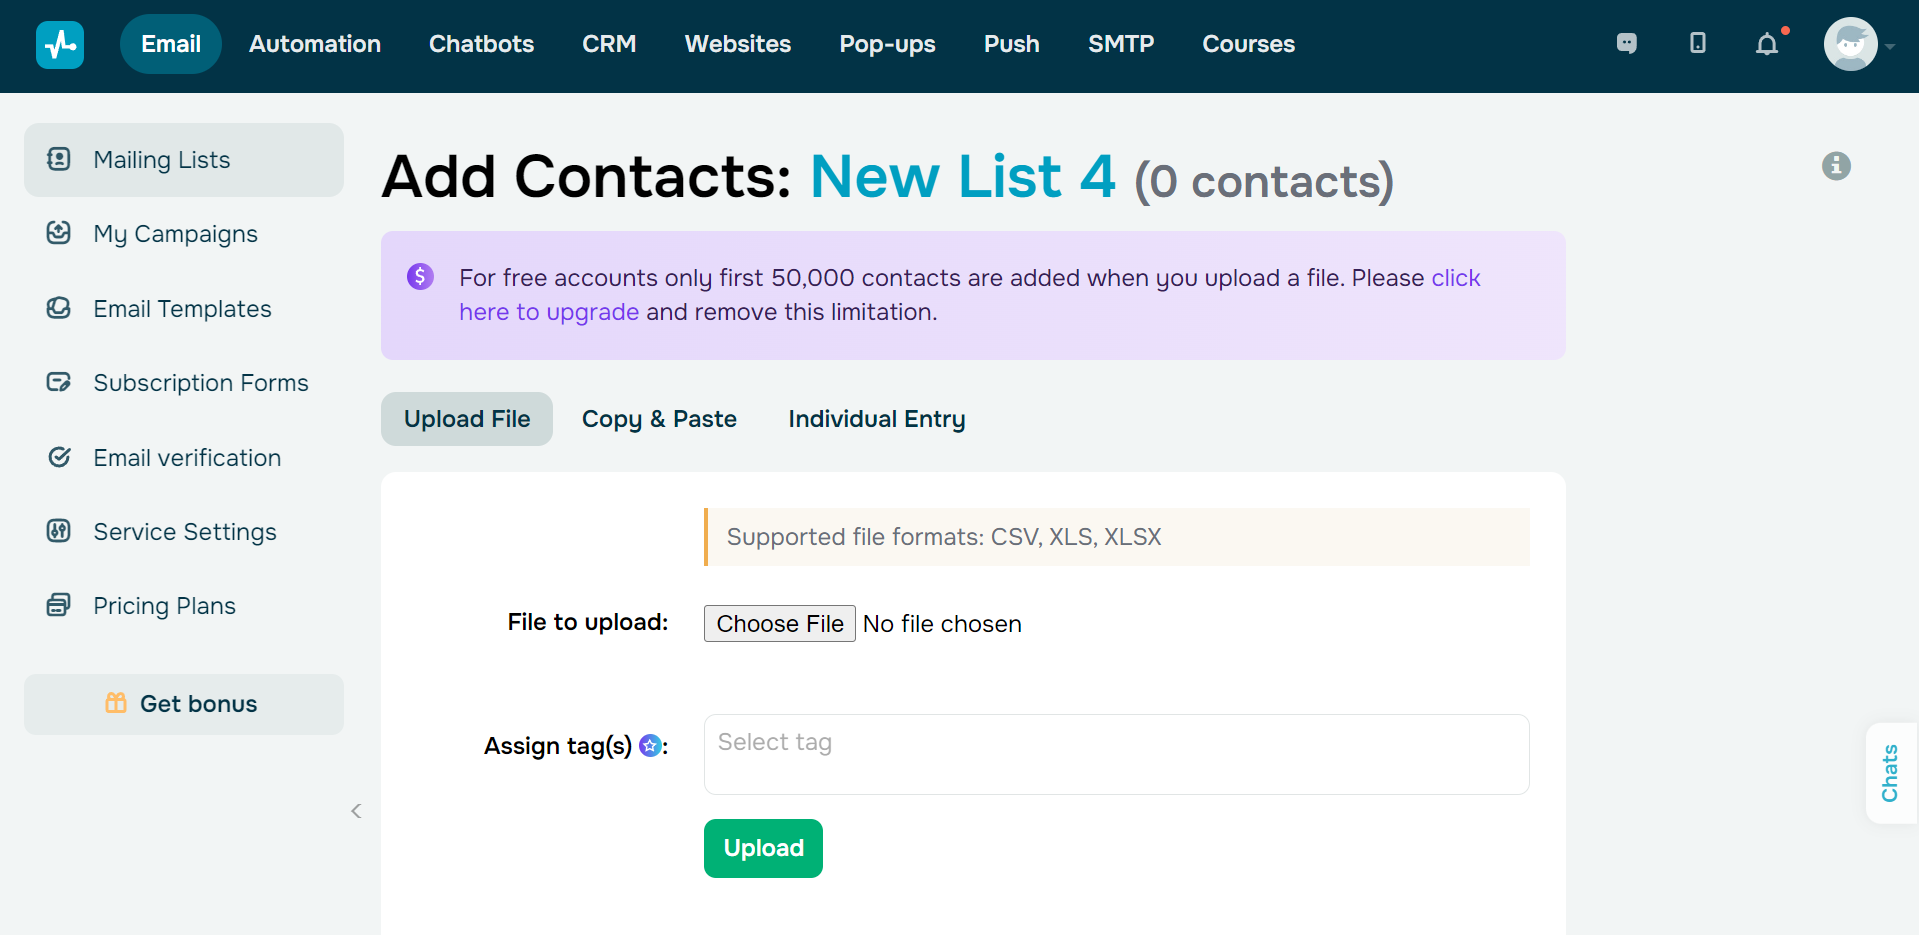Click Choose File to pick a file
The image size is (1919, 935).
779,623
